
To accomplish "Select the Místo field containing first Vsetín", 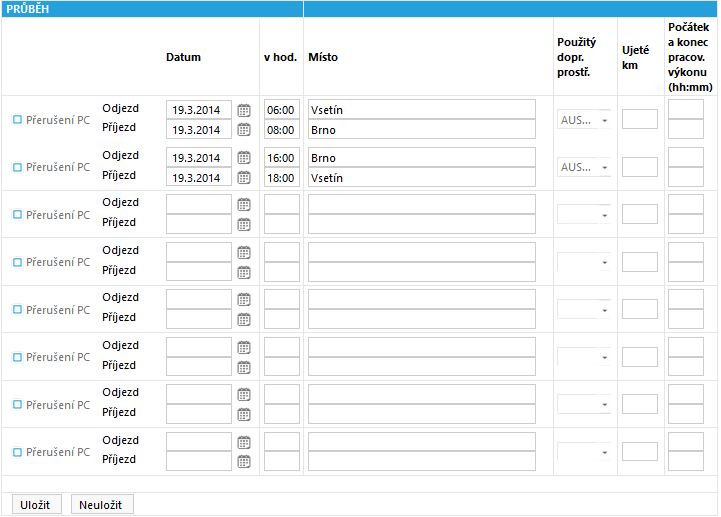I will pyautogui.click(x=422, y=110).
